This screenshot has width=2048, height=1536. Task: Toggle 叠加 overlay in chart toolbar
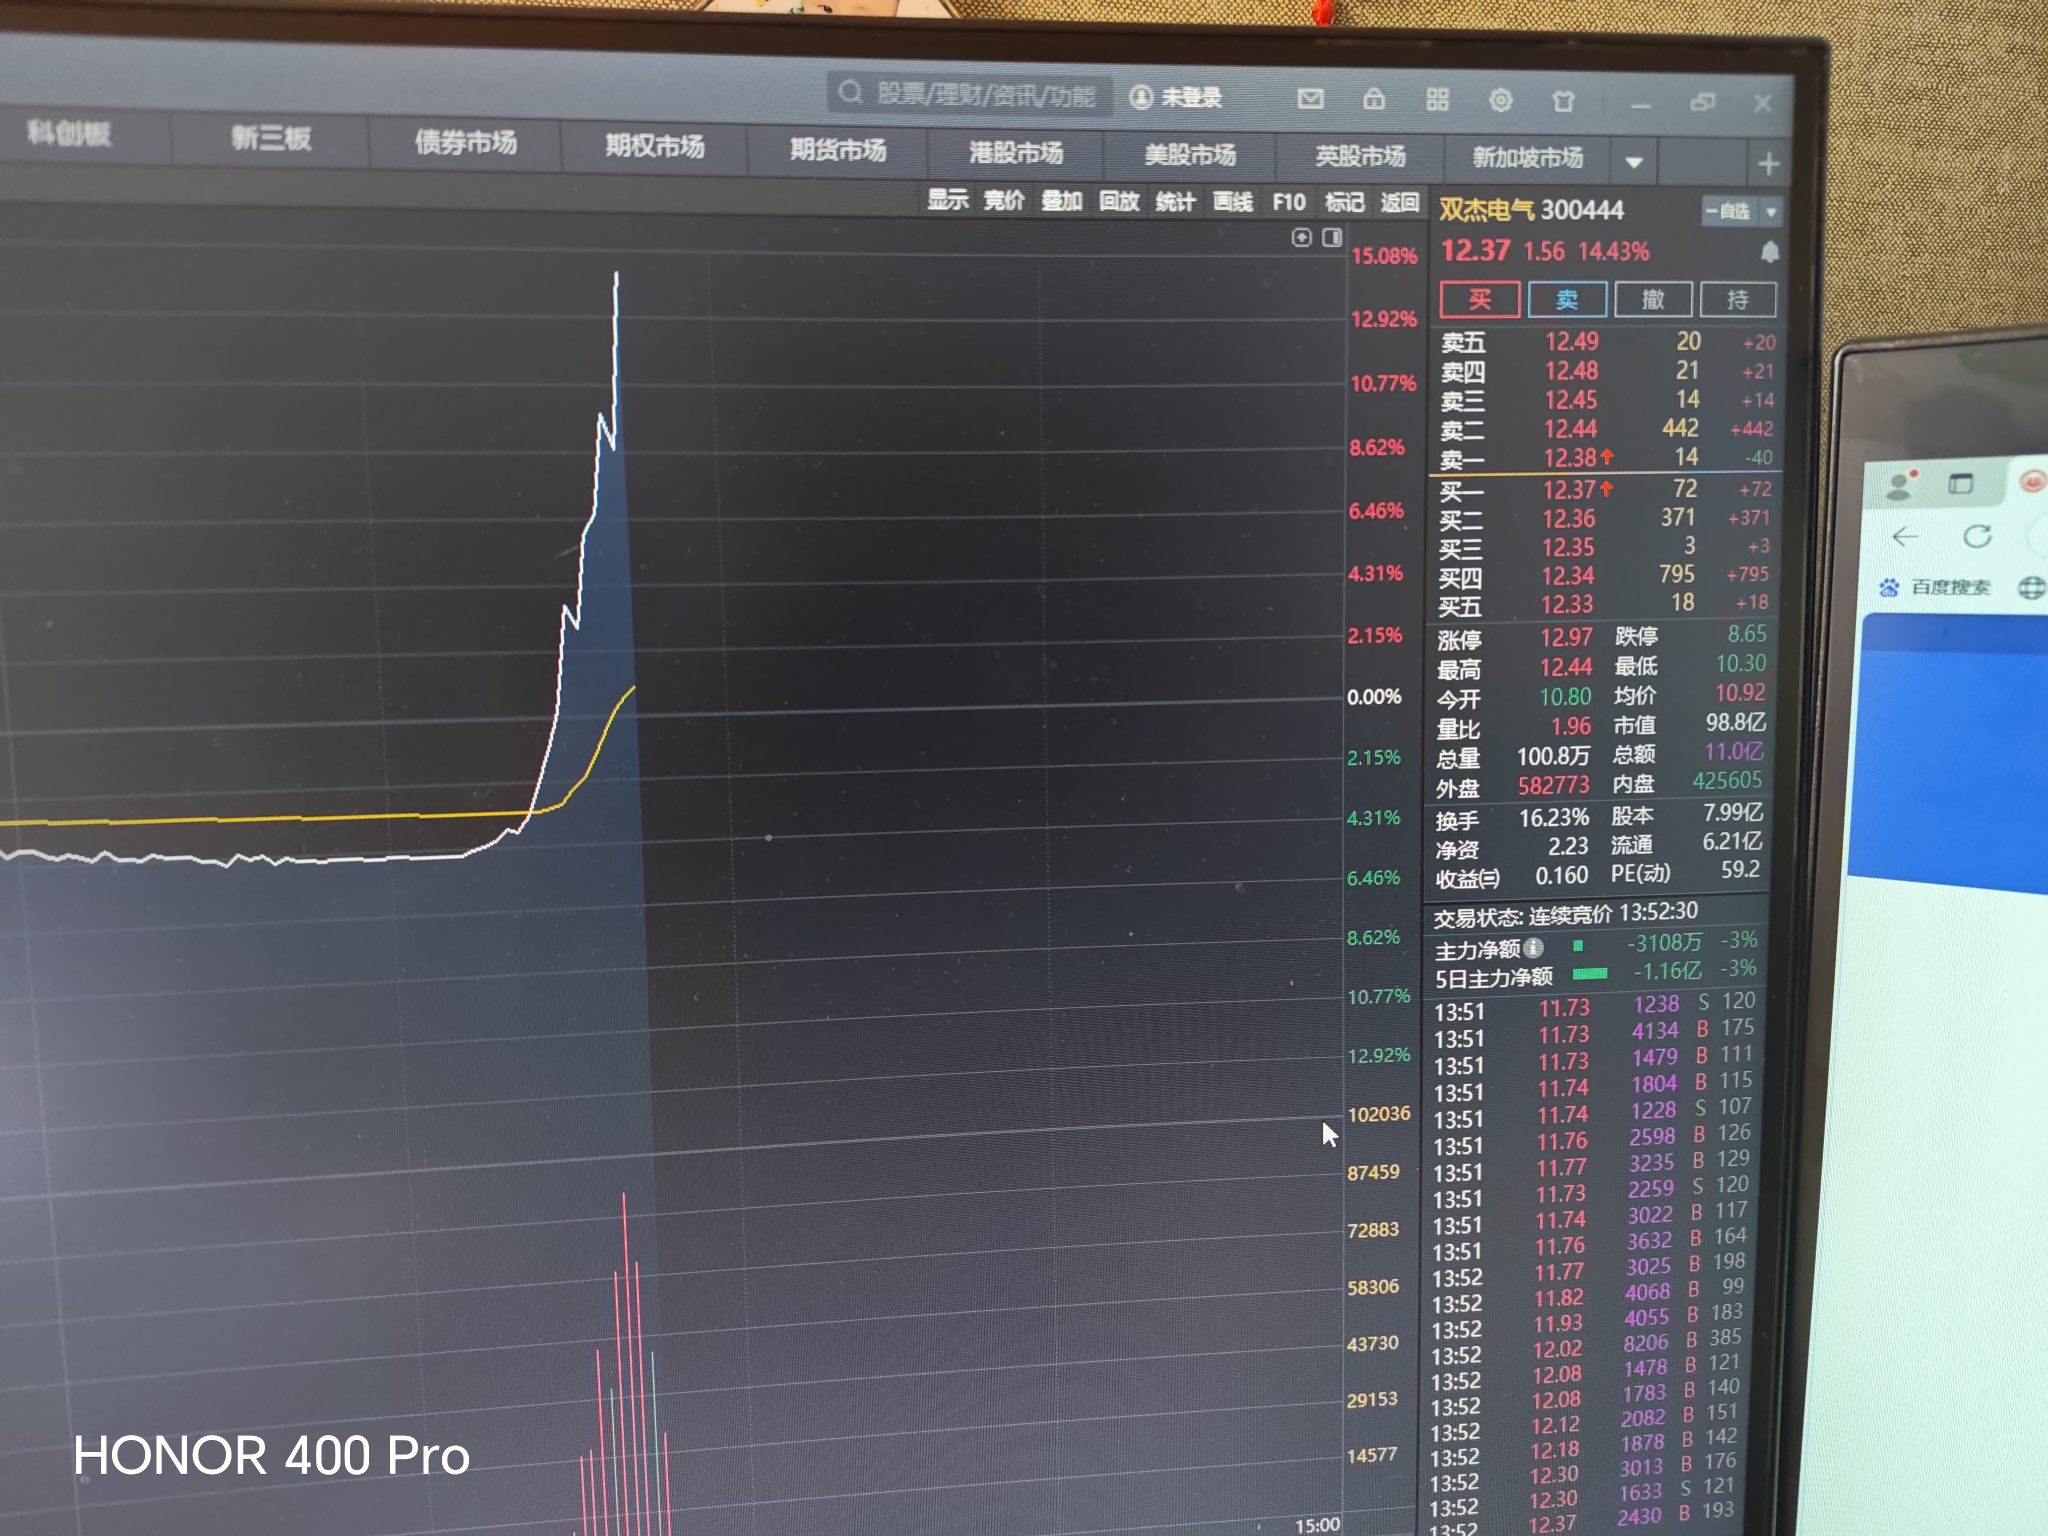pyautogui.click(x=1061, y=201)
